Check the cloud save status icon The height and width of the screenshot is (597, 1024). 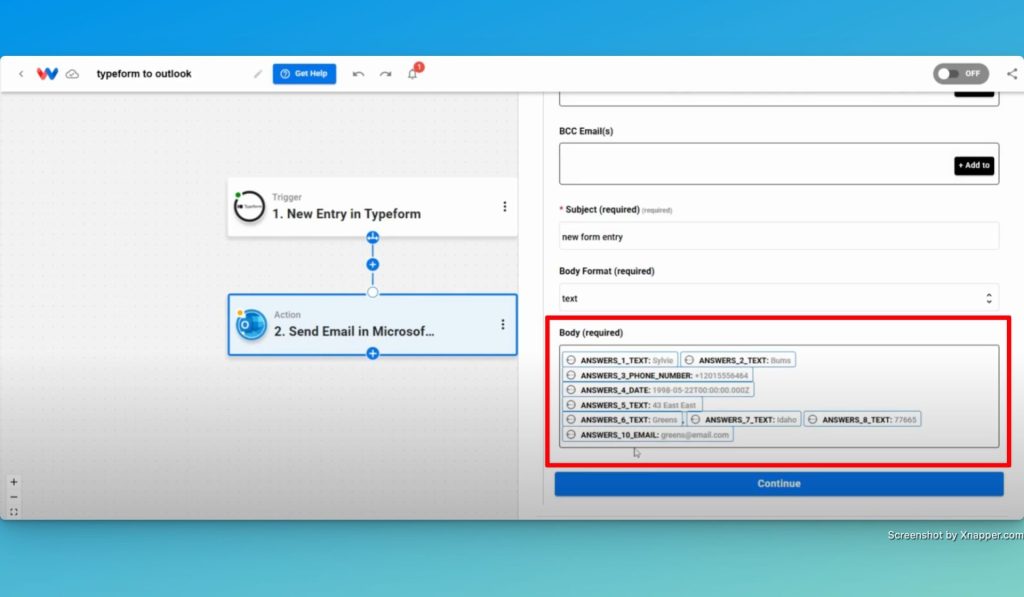pos(72,74)
